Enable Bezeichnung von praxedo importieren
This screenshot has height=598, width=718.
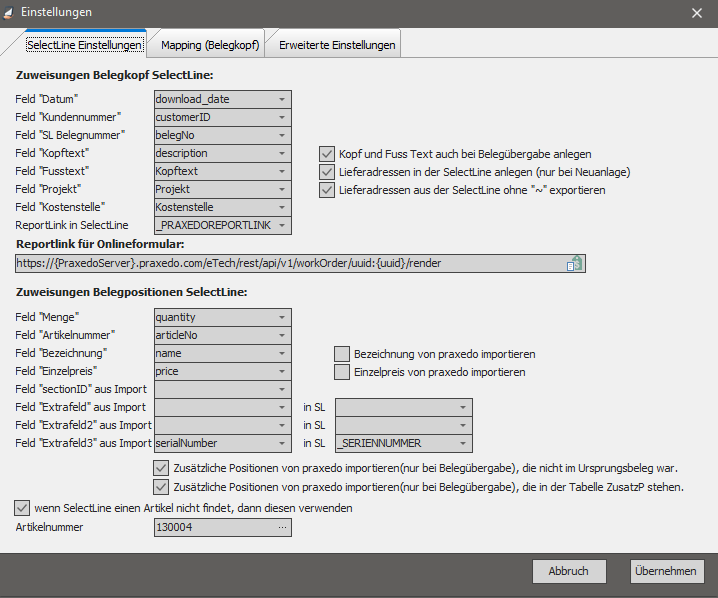(x=342, y=354)
